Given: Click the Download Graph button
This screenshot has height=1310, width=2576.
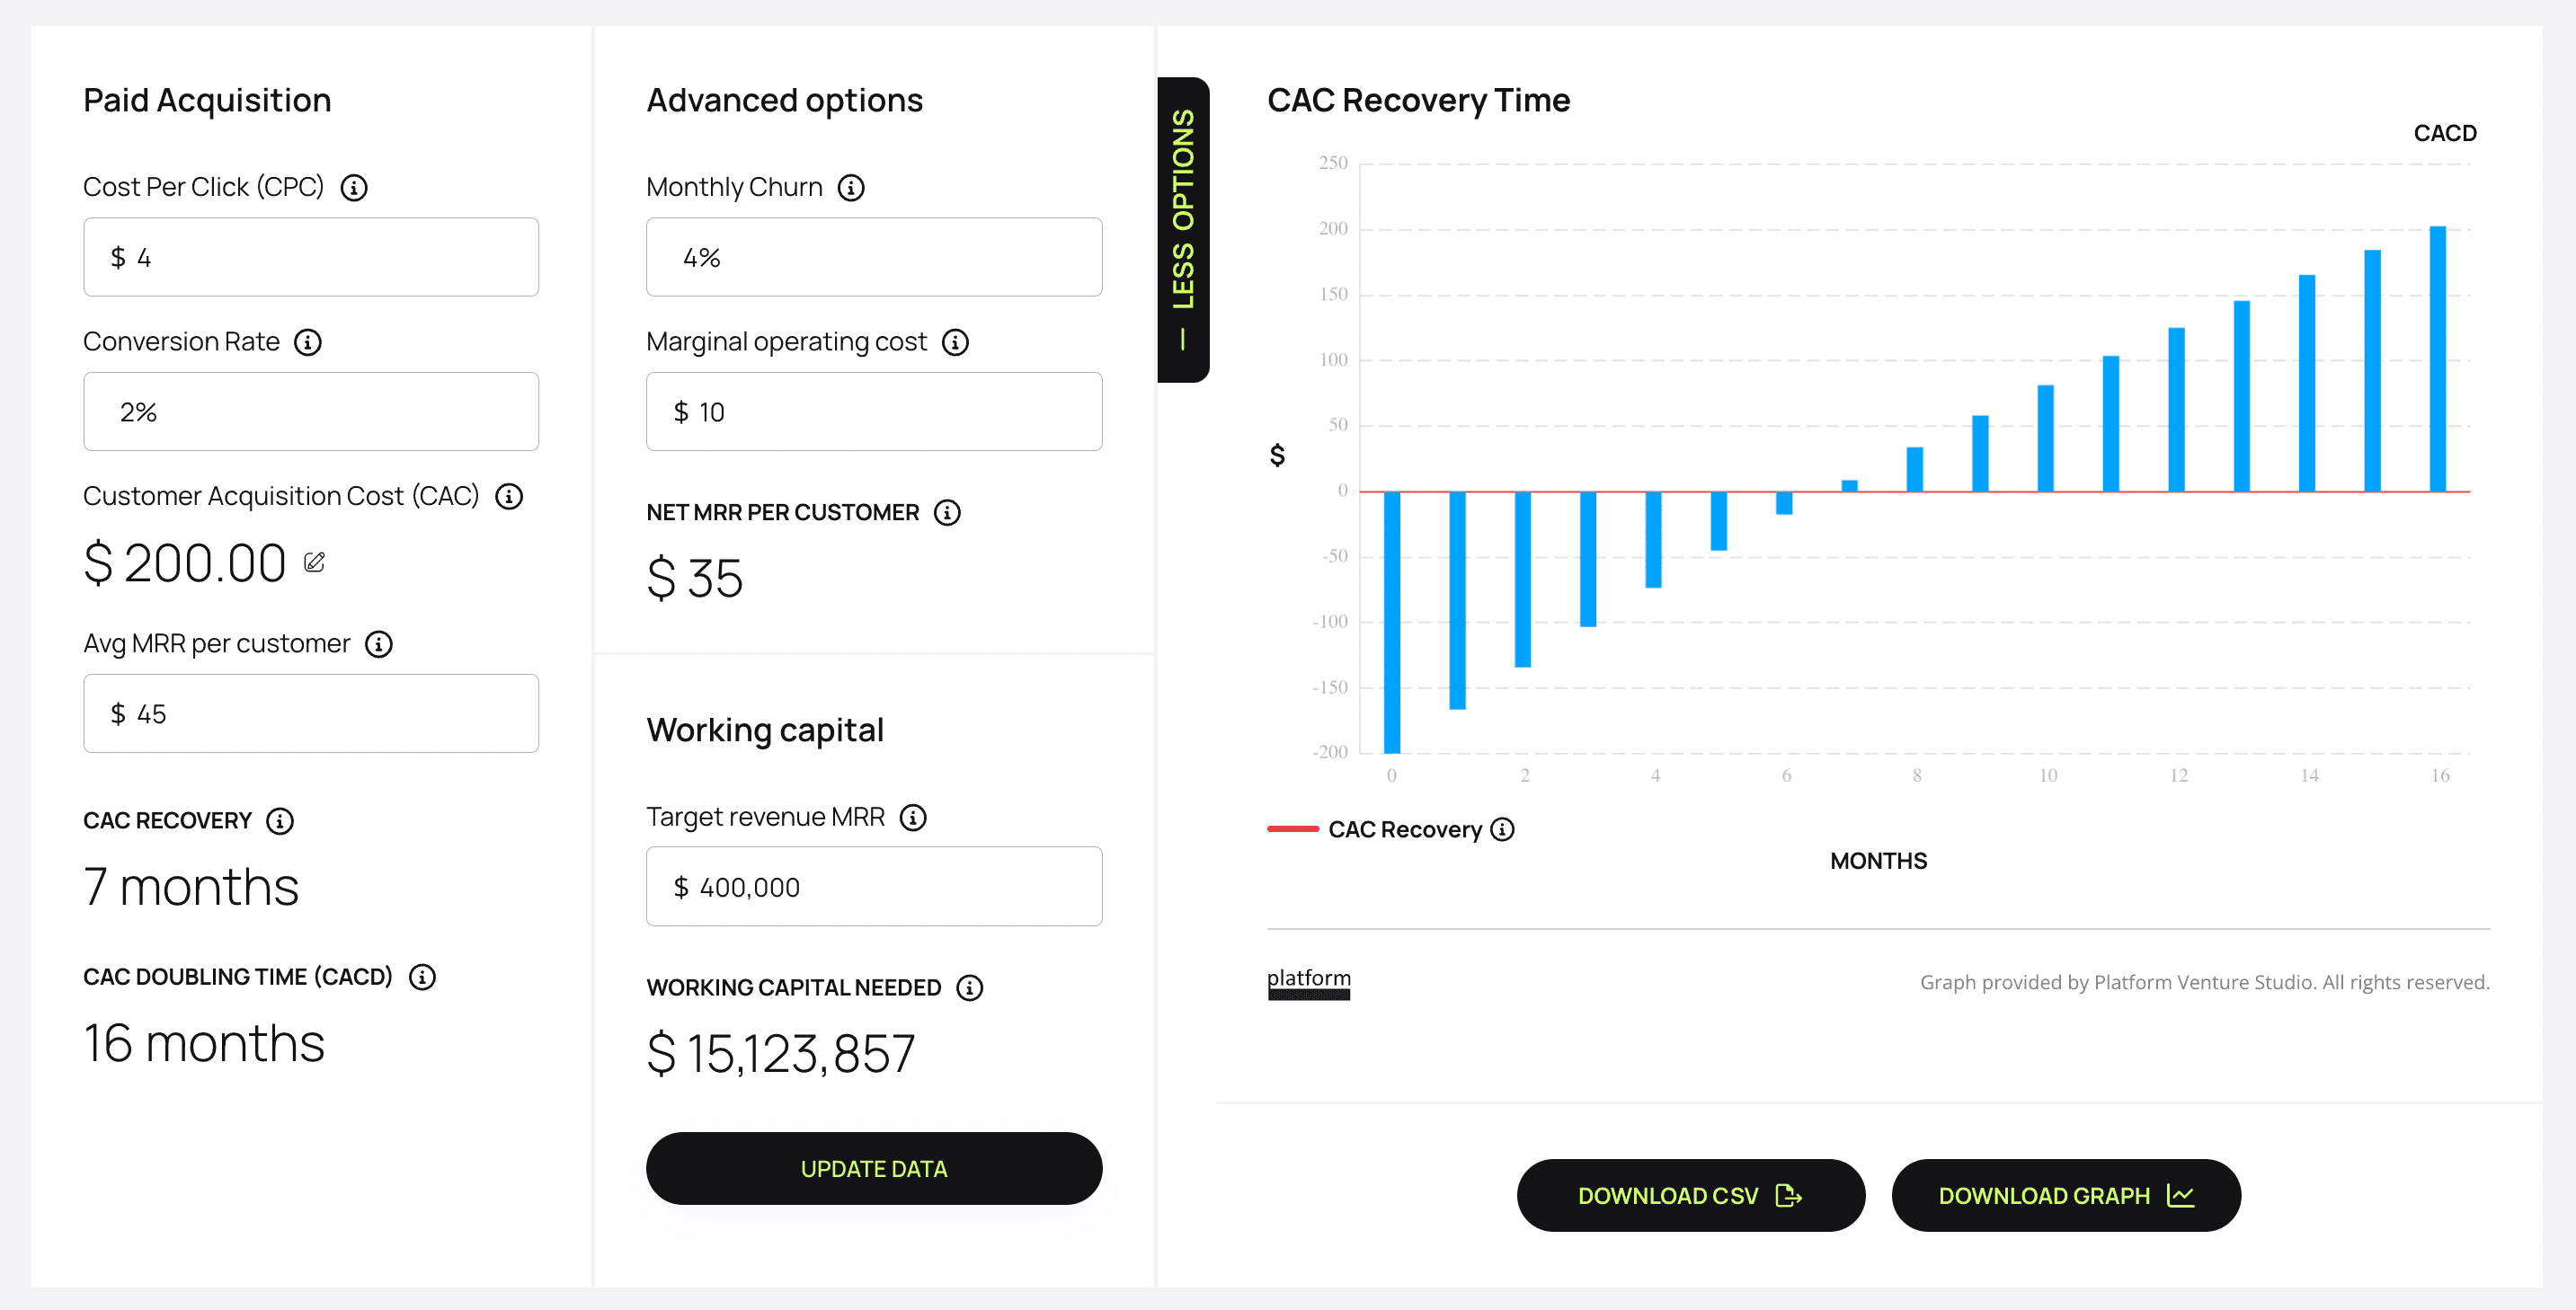Looking at the screenshot, I should [2066, 1196].
